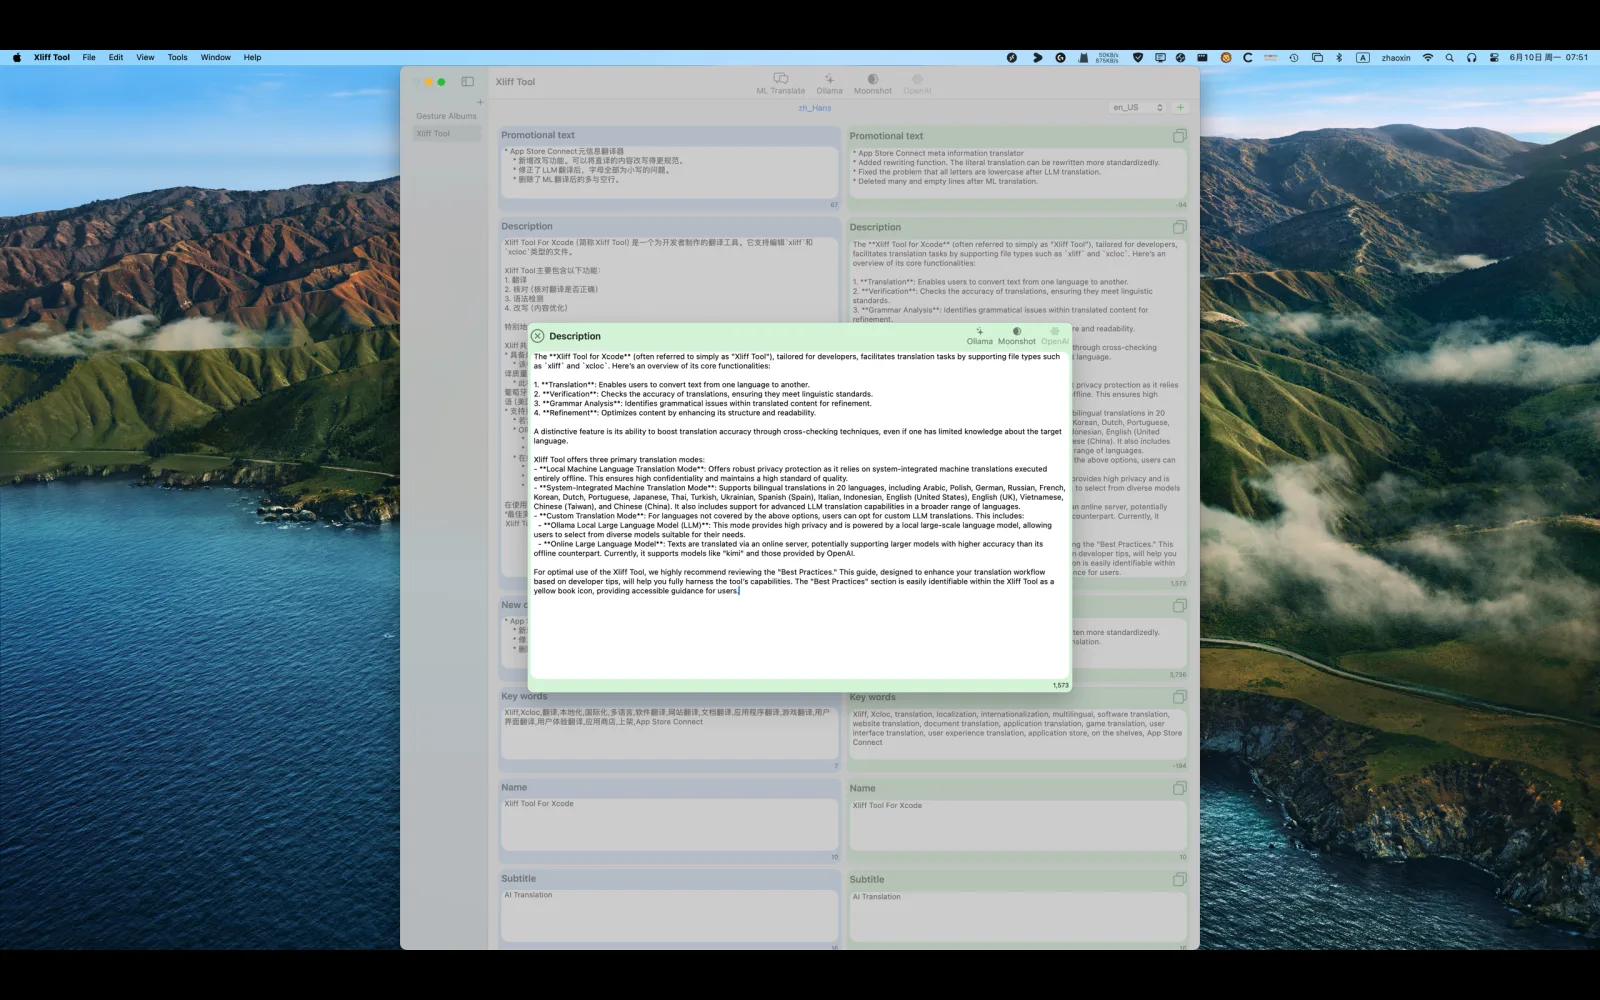Click ML Translate in the main toolbar
This screenshot has height=1000, width=1600.
click(x=780, y=84)
